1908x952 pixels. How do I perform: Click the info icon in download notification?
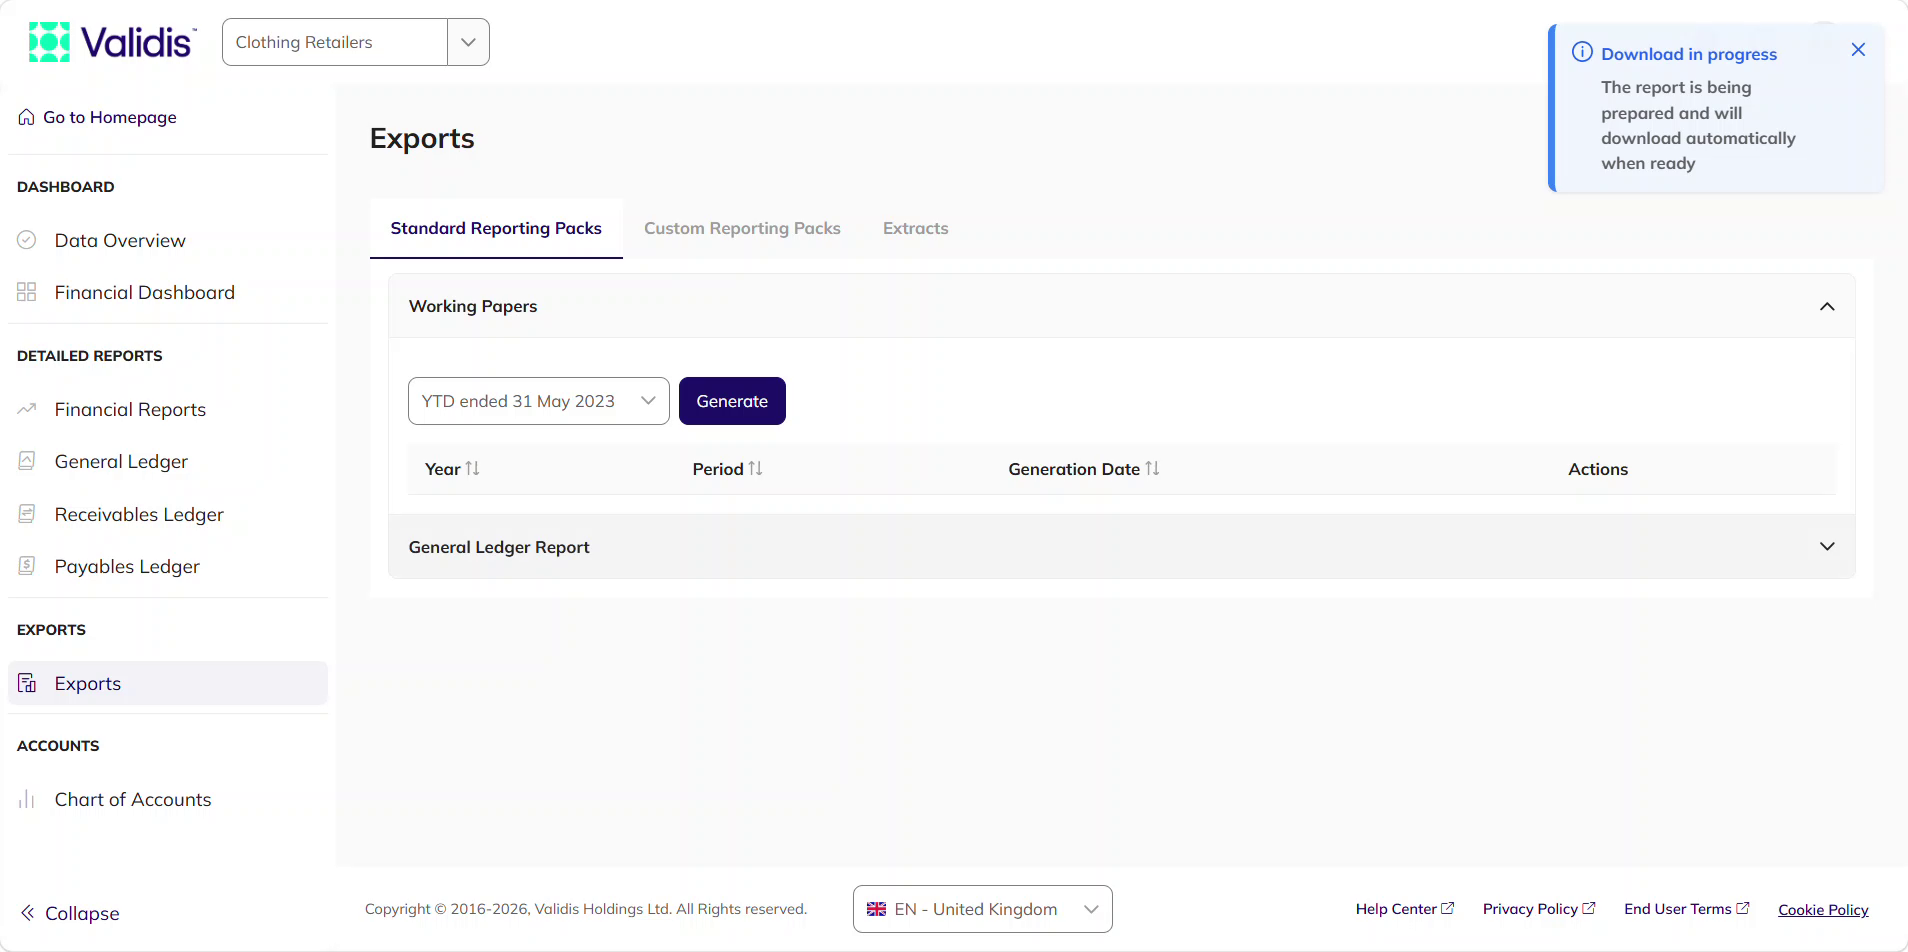pyautogui.click(x=1582, y=52)
